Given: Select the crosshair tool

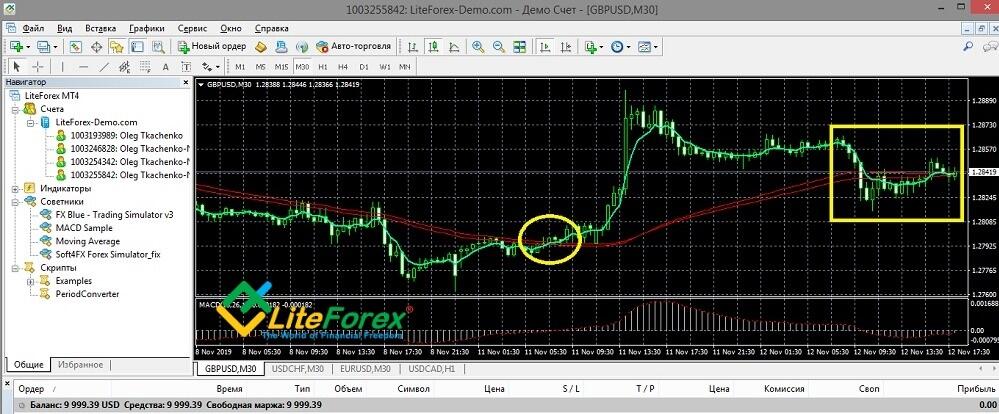Looking at the screenshot, I should click(x=38, y=66).
